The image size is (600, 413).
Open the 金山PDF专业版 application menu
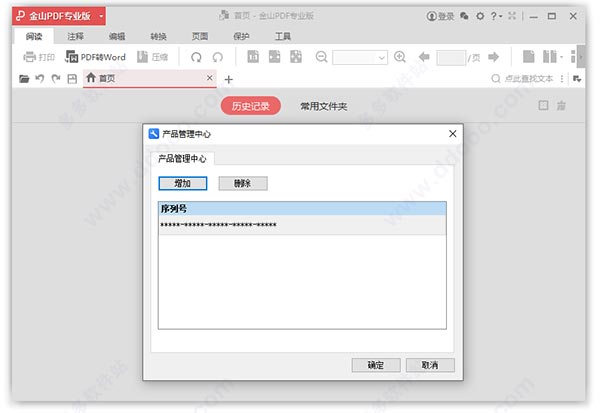(59, 16)
